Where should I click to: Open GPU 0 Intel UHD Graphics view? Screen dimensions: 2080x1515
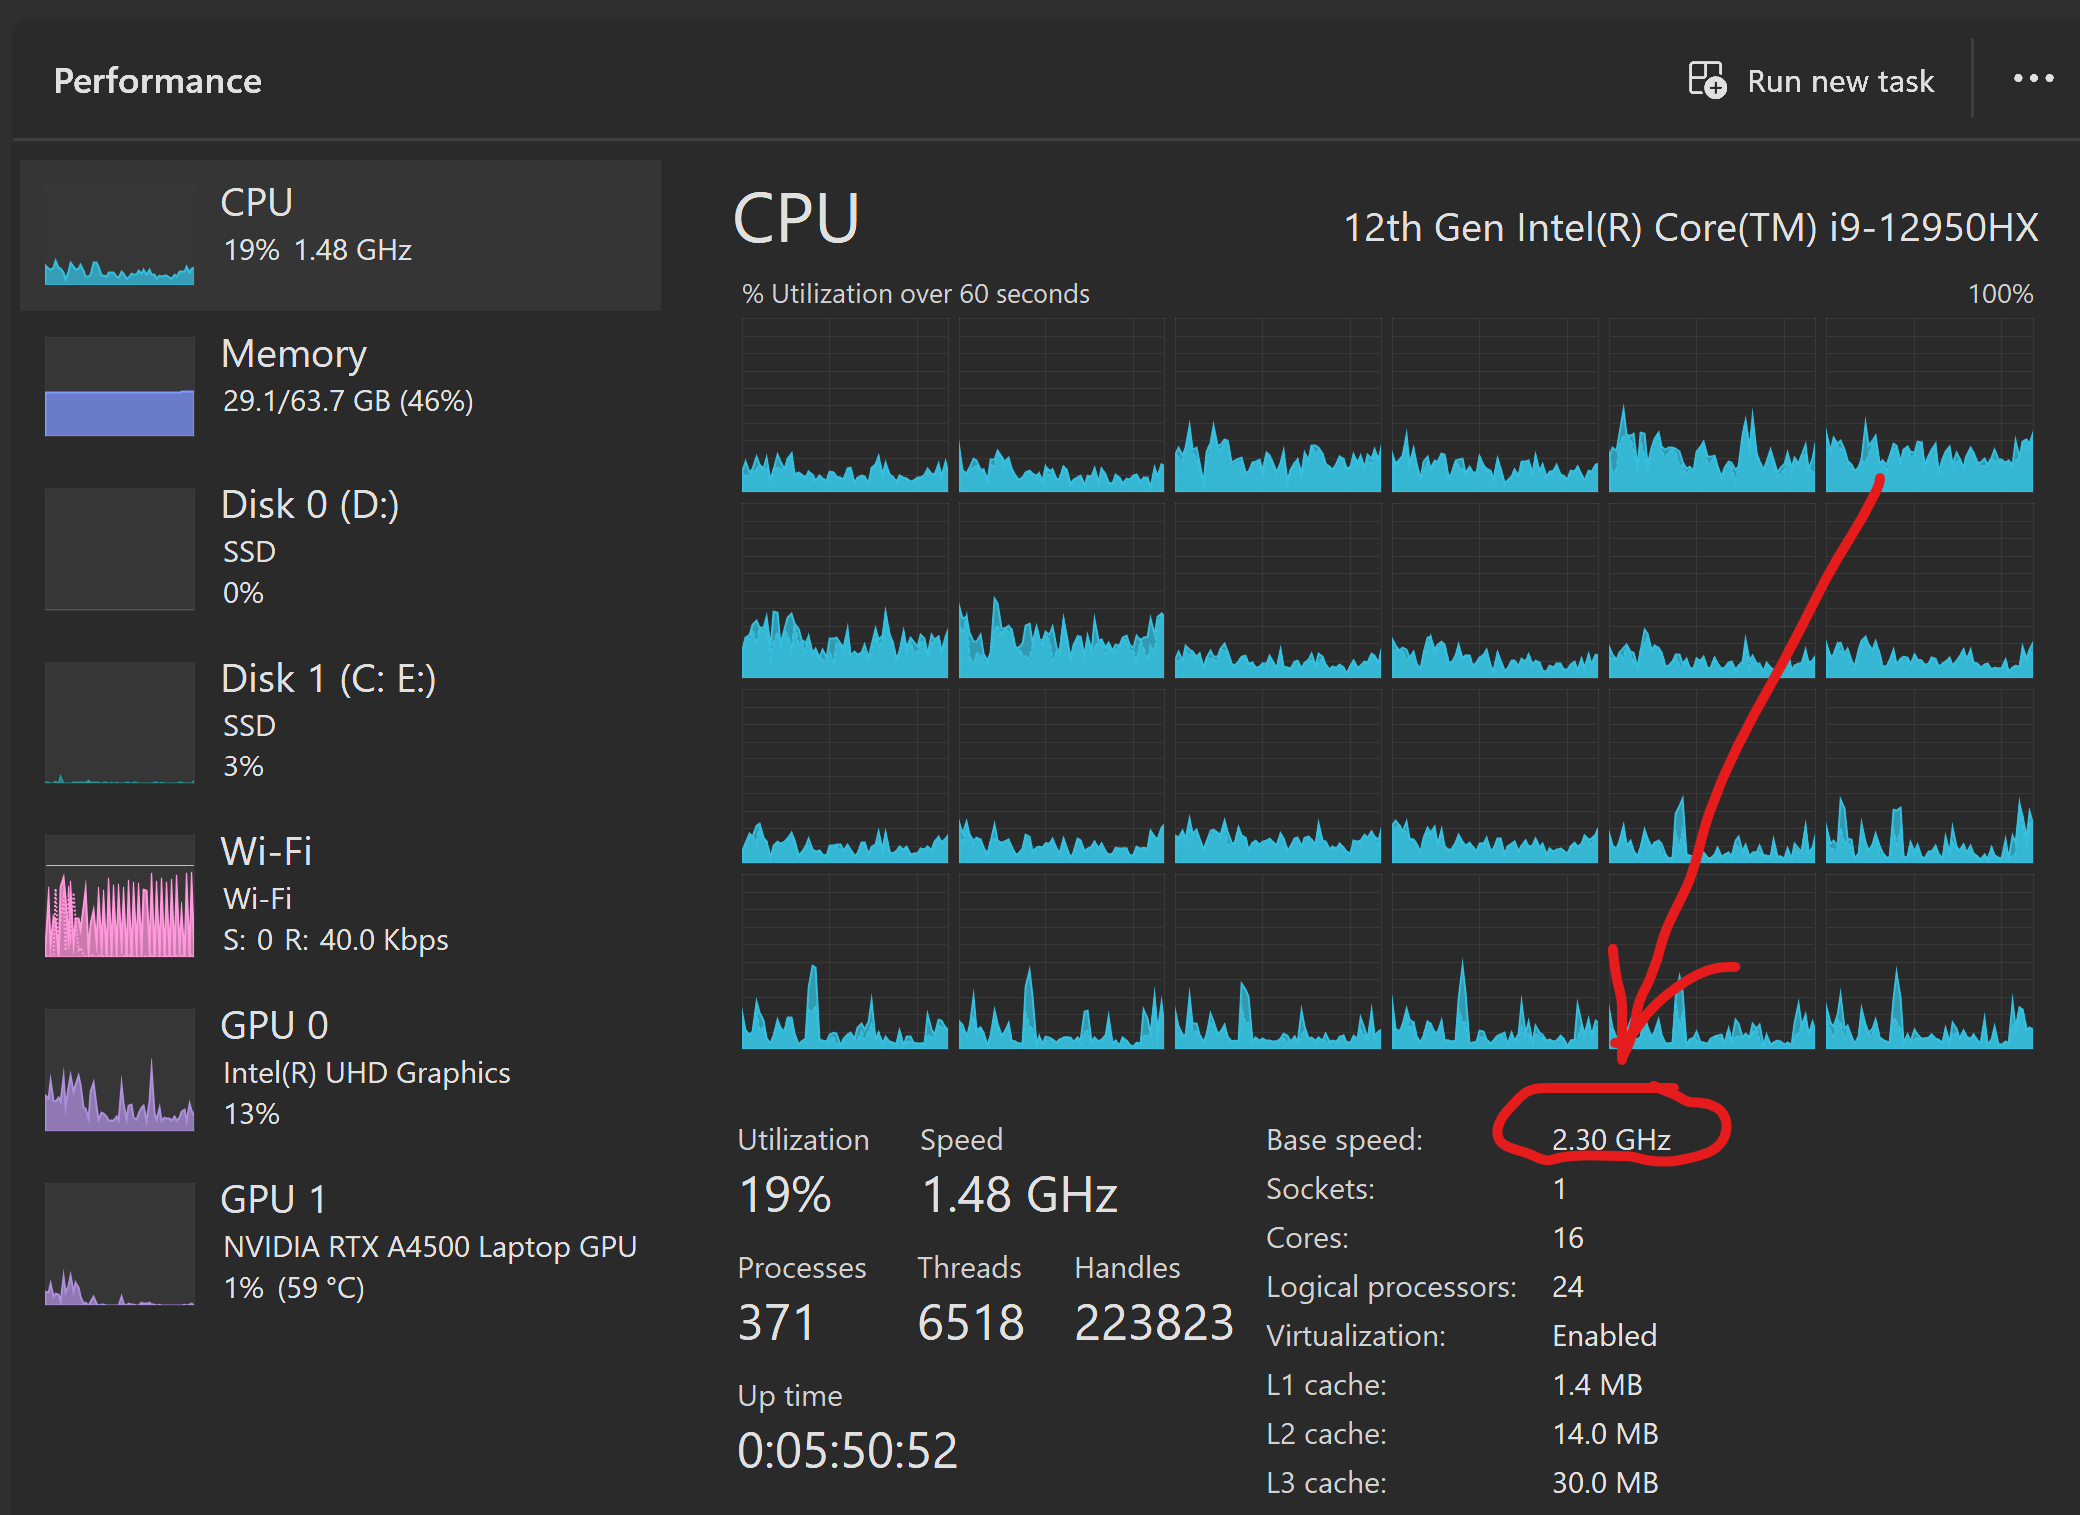coord(340,1069)
